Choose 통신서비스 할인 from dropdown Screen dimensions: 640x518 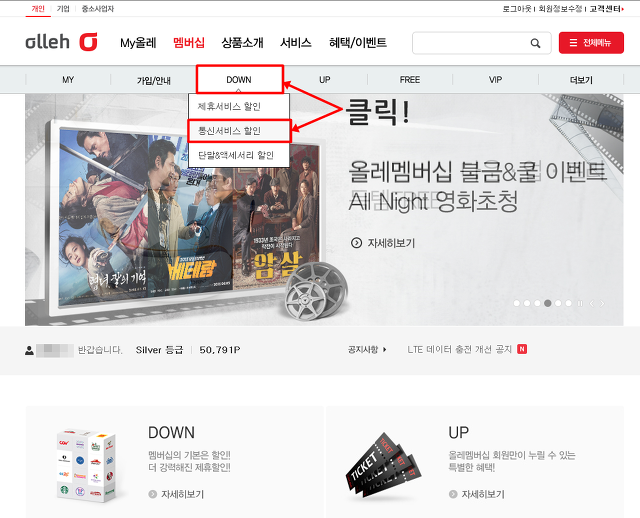click(239, 131)
